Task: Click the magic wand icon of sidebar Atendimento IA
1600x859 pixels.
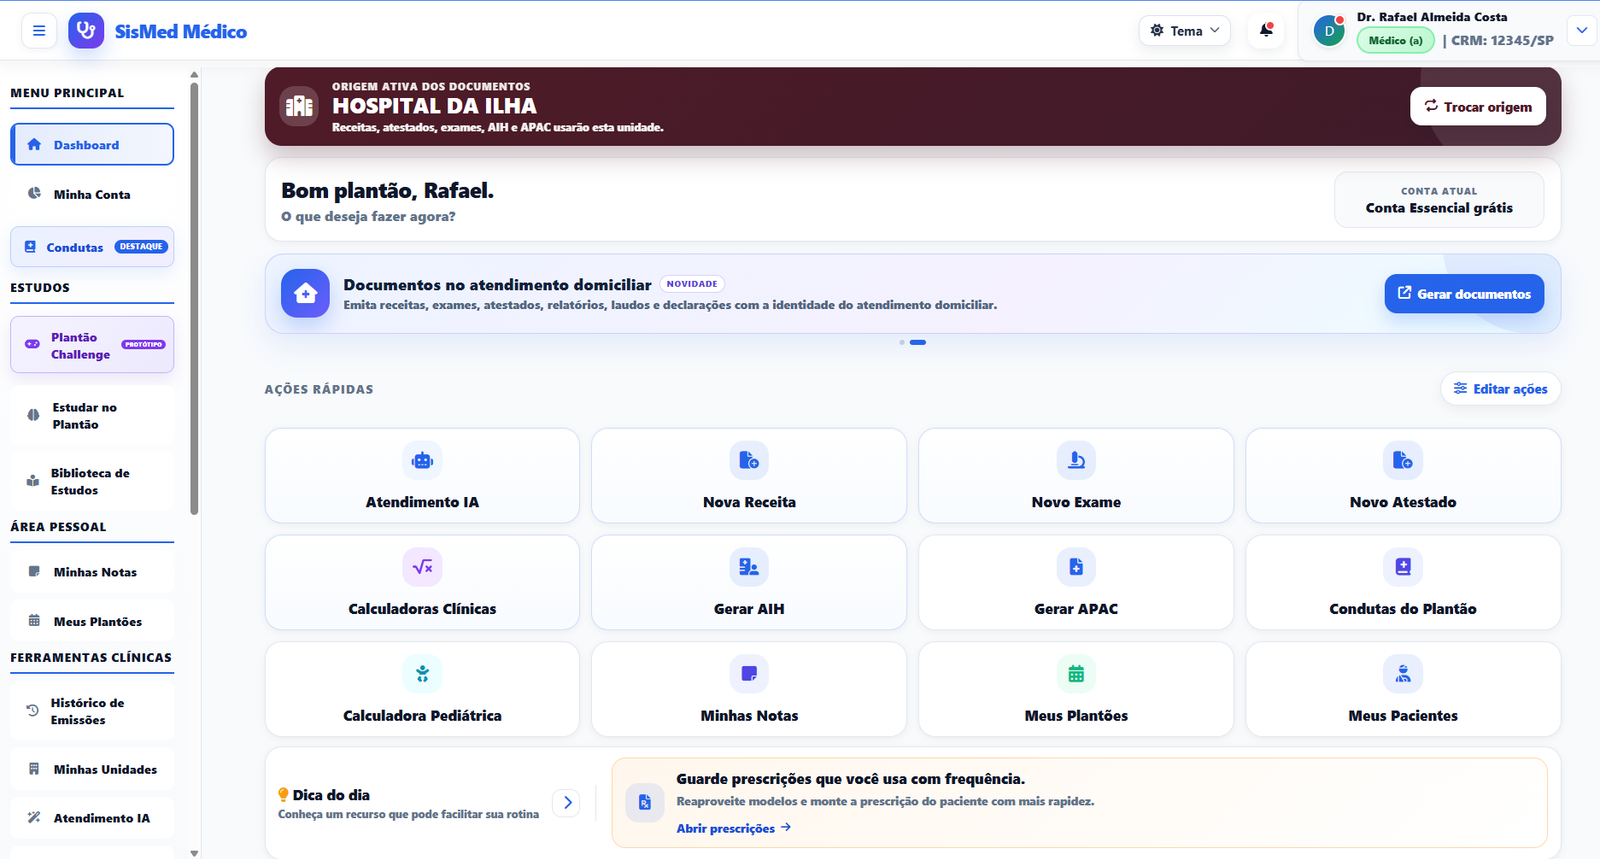Action: (x=34, y=818)
